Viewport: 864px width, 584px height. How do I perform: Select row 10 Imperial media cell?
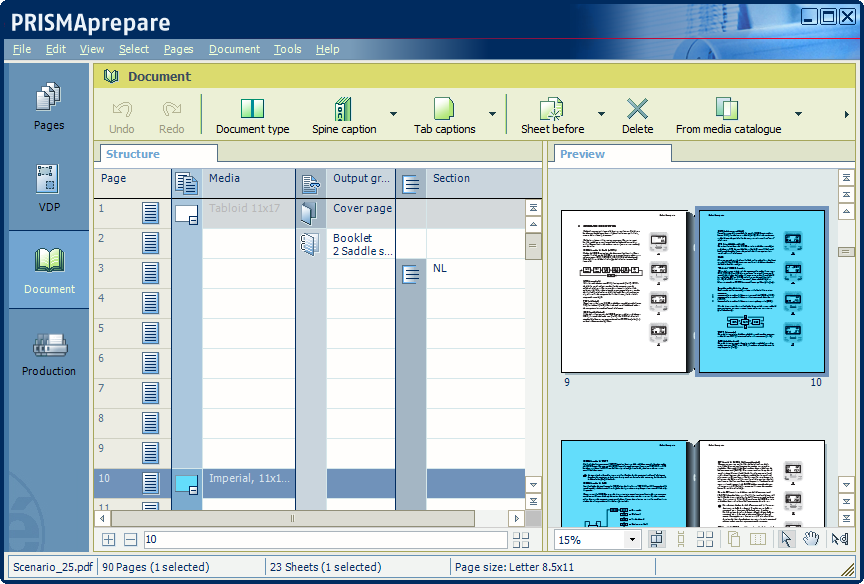(x=249, y=483)
